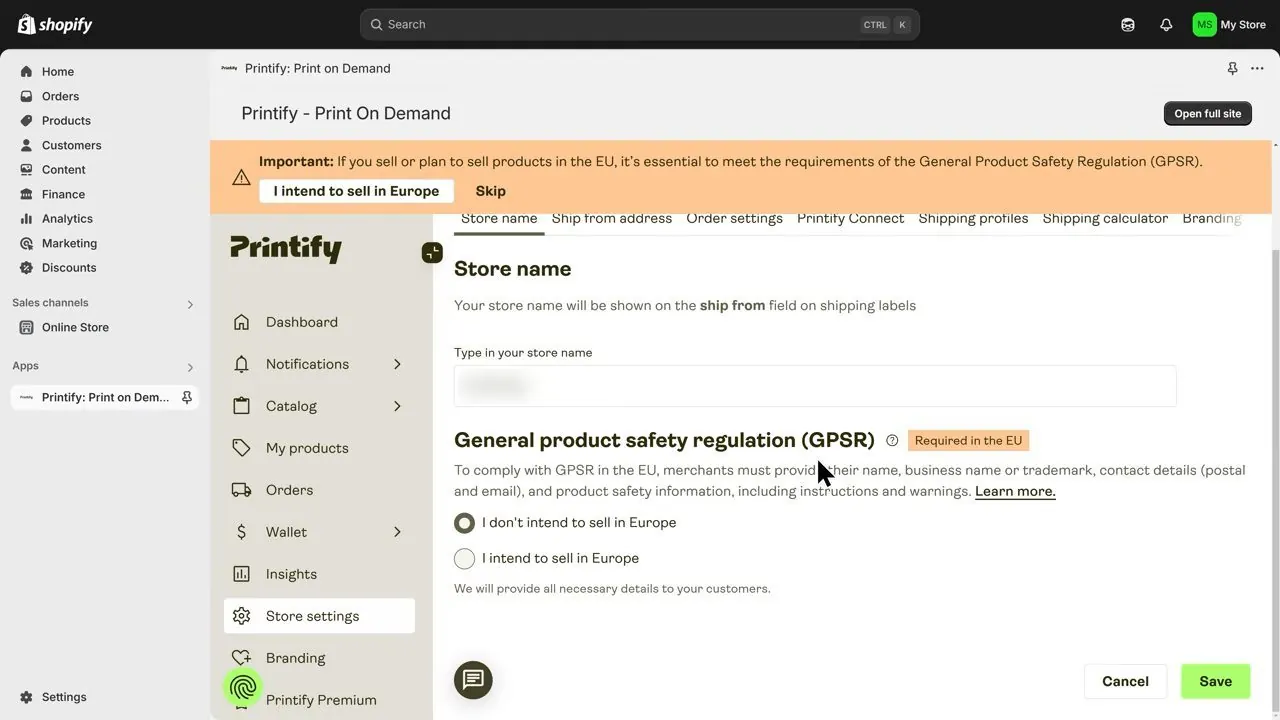
Task: Open the Sidekick assistant icon in top bar
Action: point(1128,25)
